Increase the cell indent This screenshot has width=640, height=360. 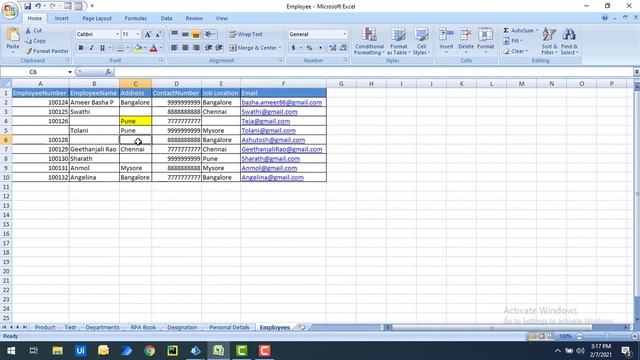point(219,48)
